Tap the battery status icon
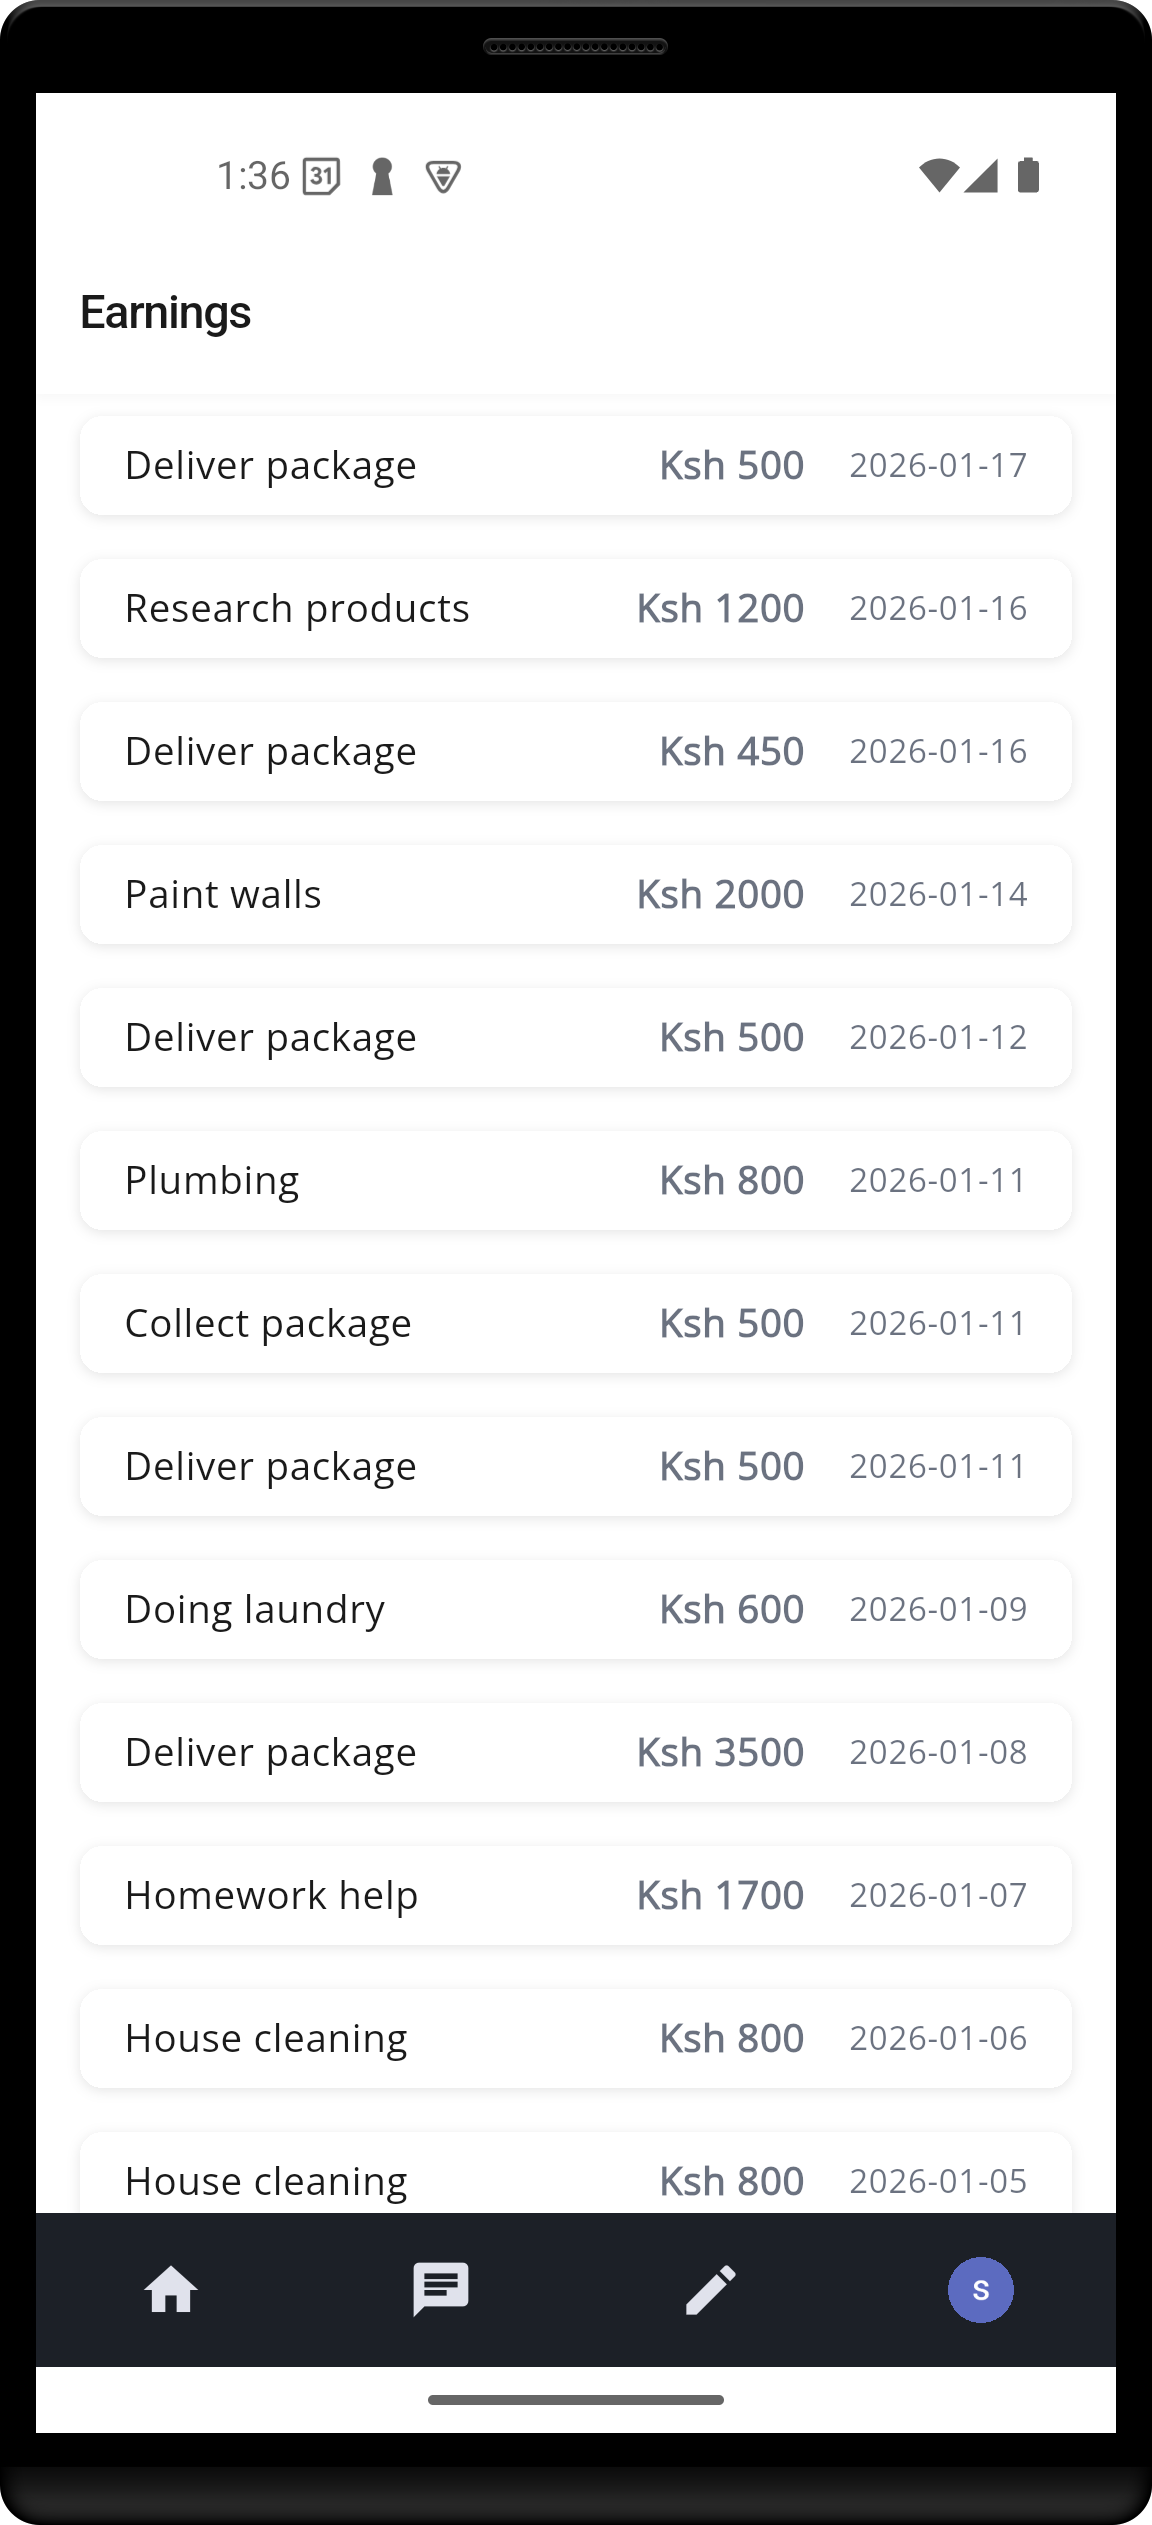The height and width of the screenshot is (2525, 1152). point(1028,176)
